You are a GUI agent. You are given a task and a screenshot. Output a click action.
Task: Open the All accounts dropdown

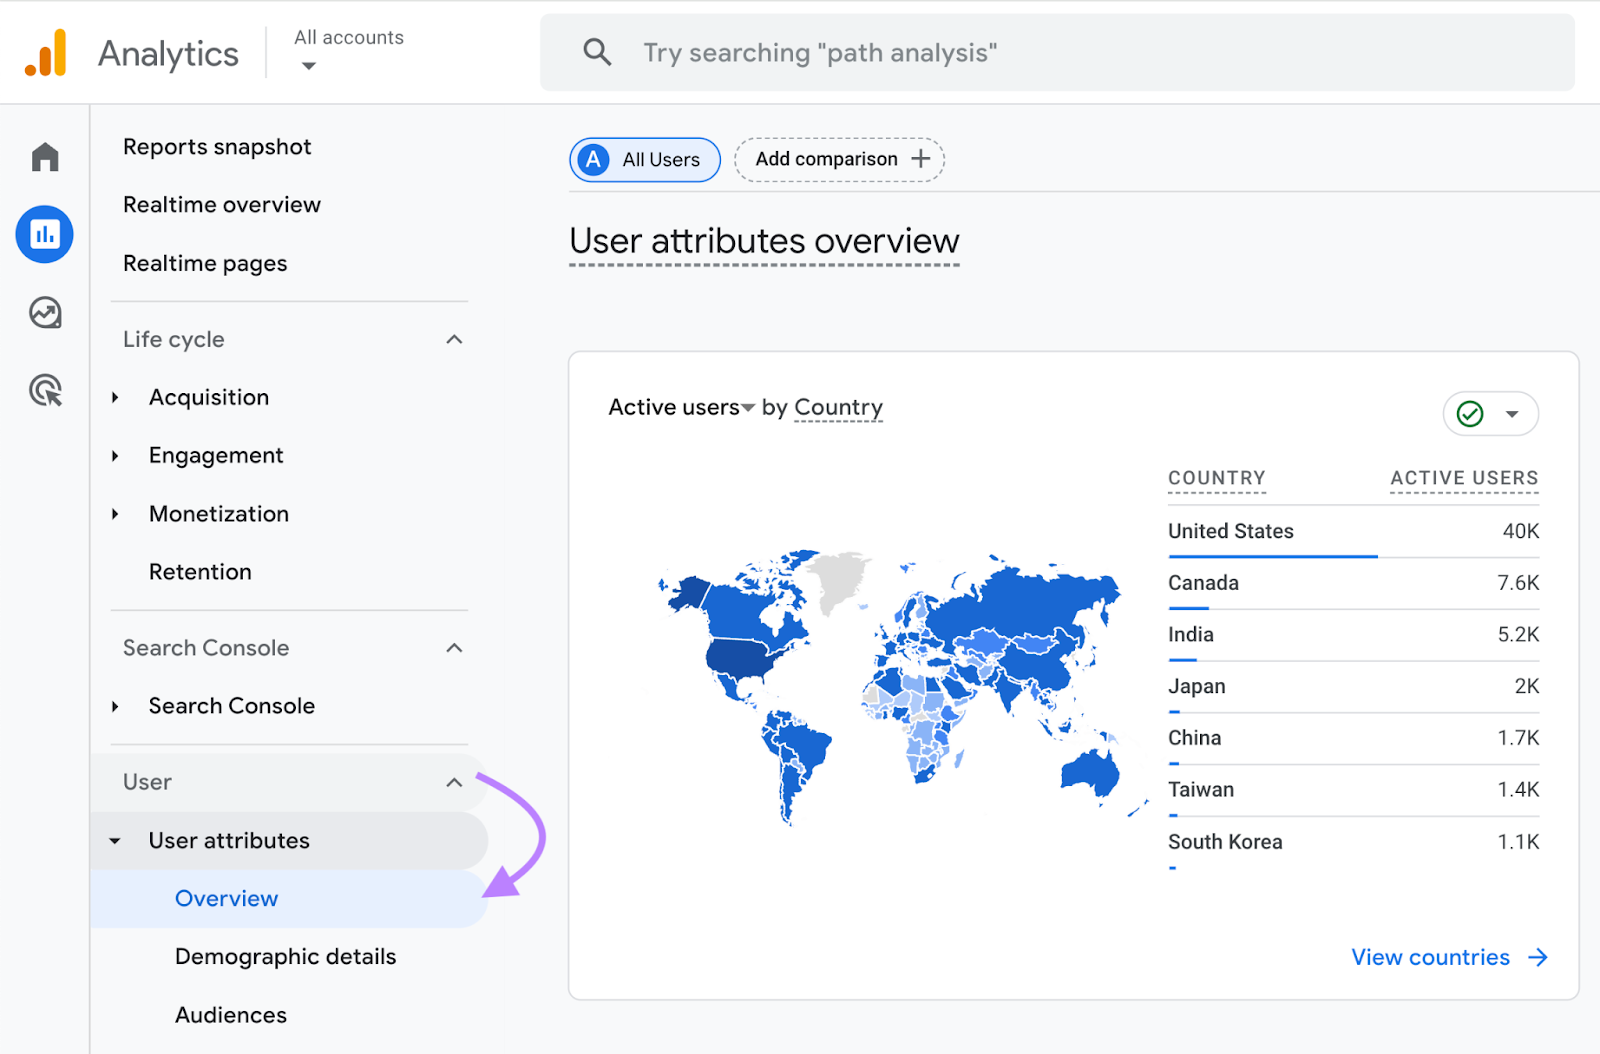pos(348,50)
